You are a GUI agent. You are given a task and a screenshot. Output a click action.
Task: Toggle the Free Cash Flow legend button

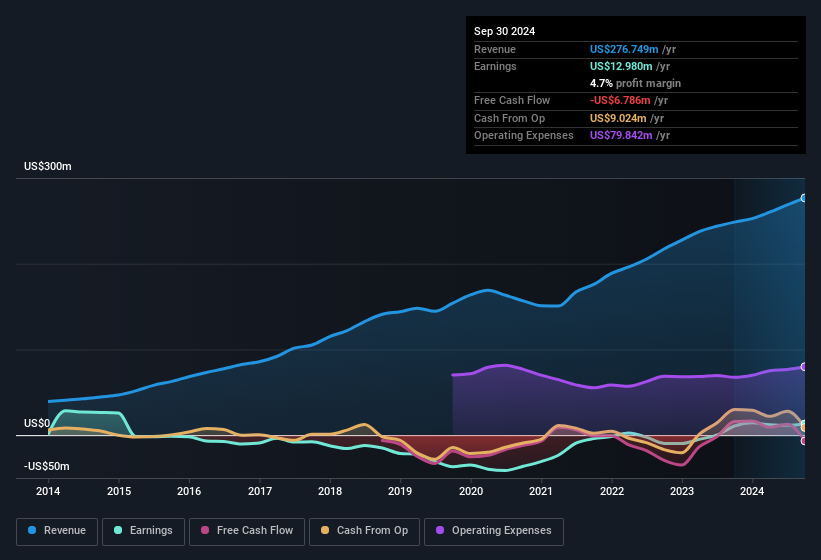pyautogui.click(x=247, y=531)
